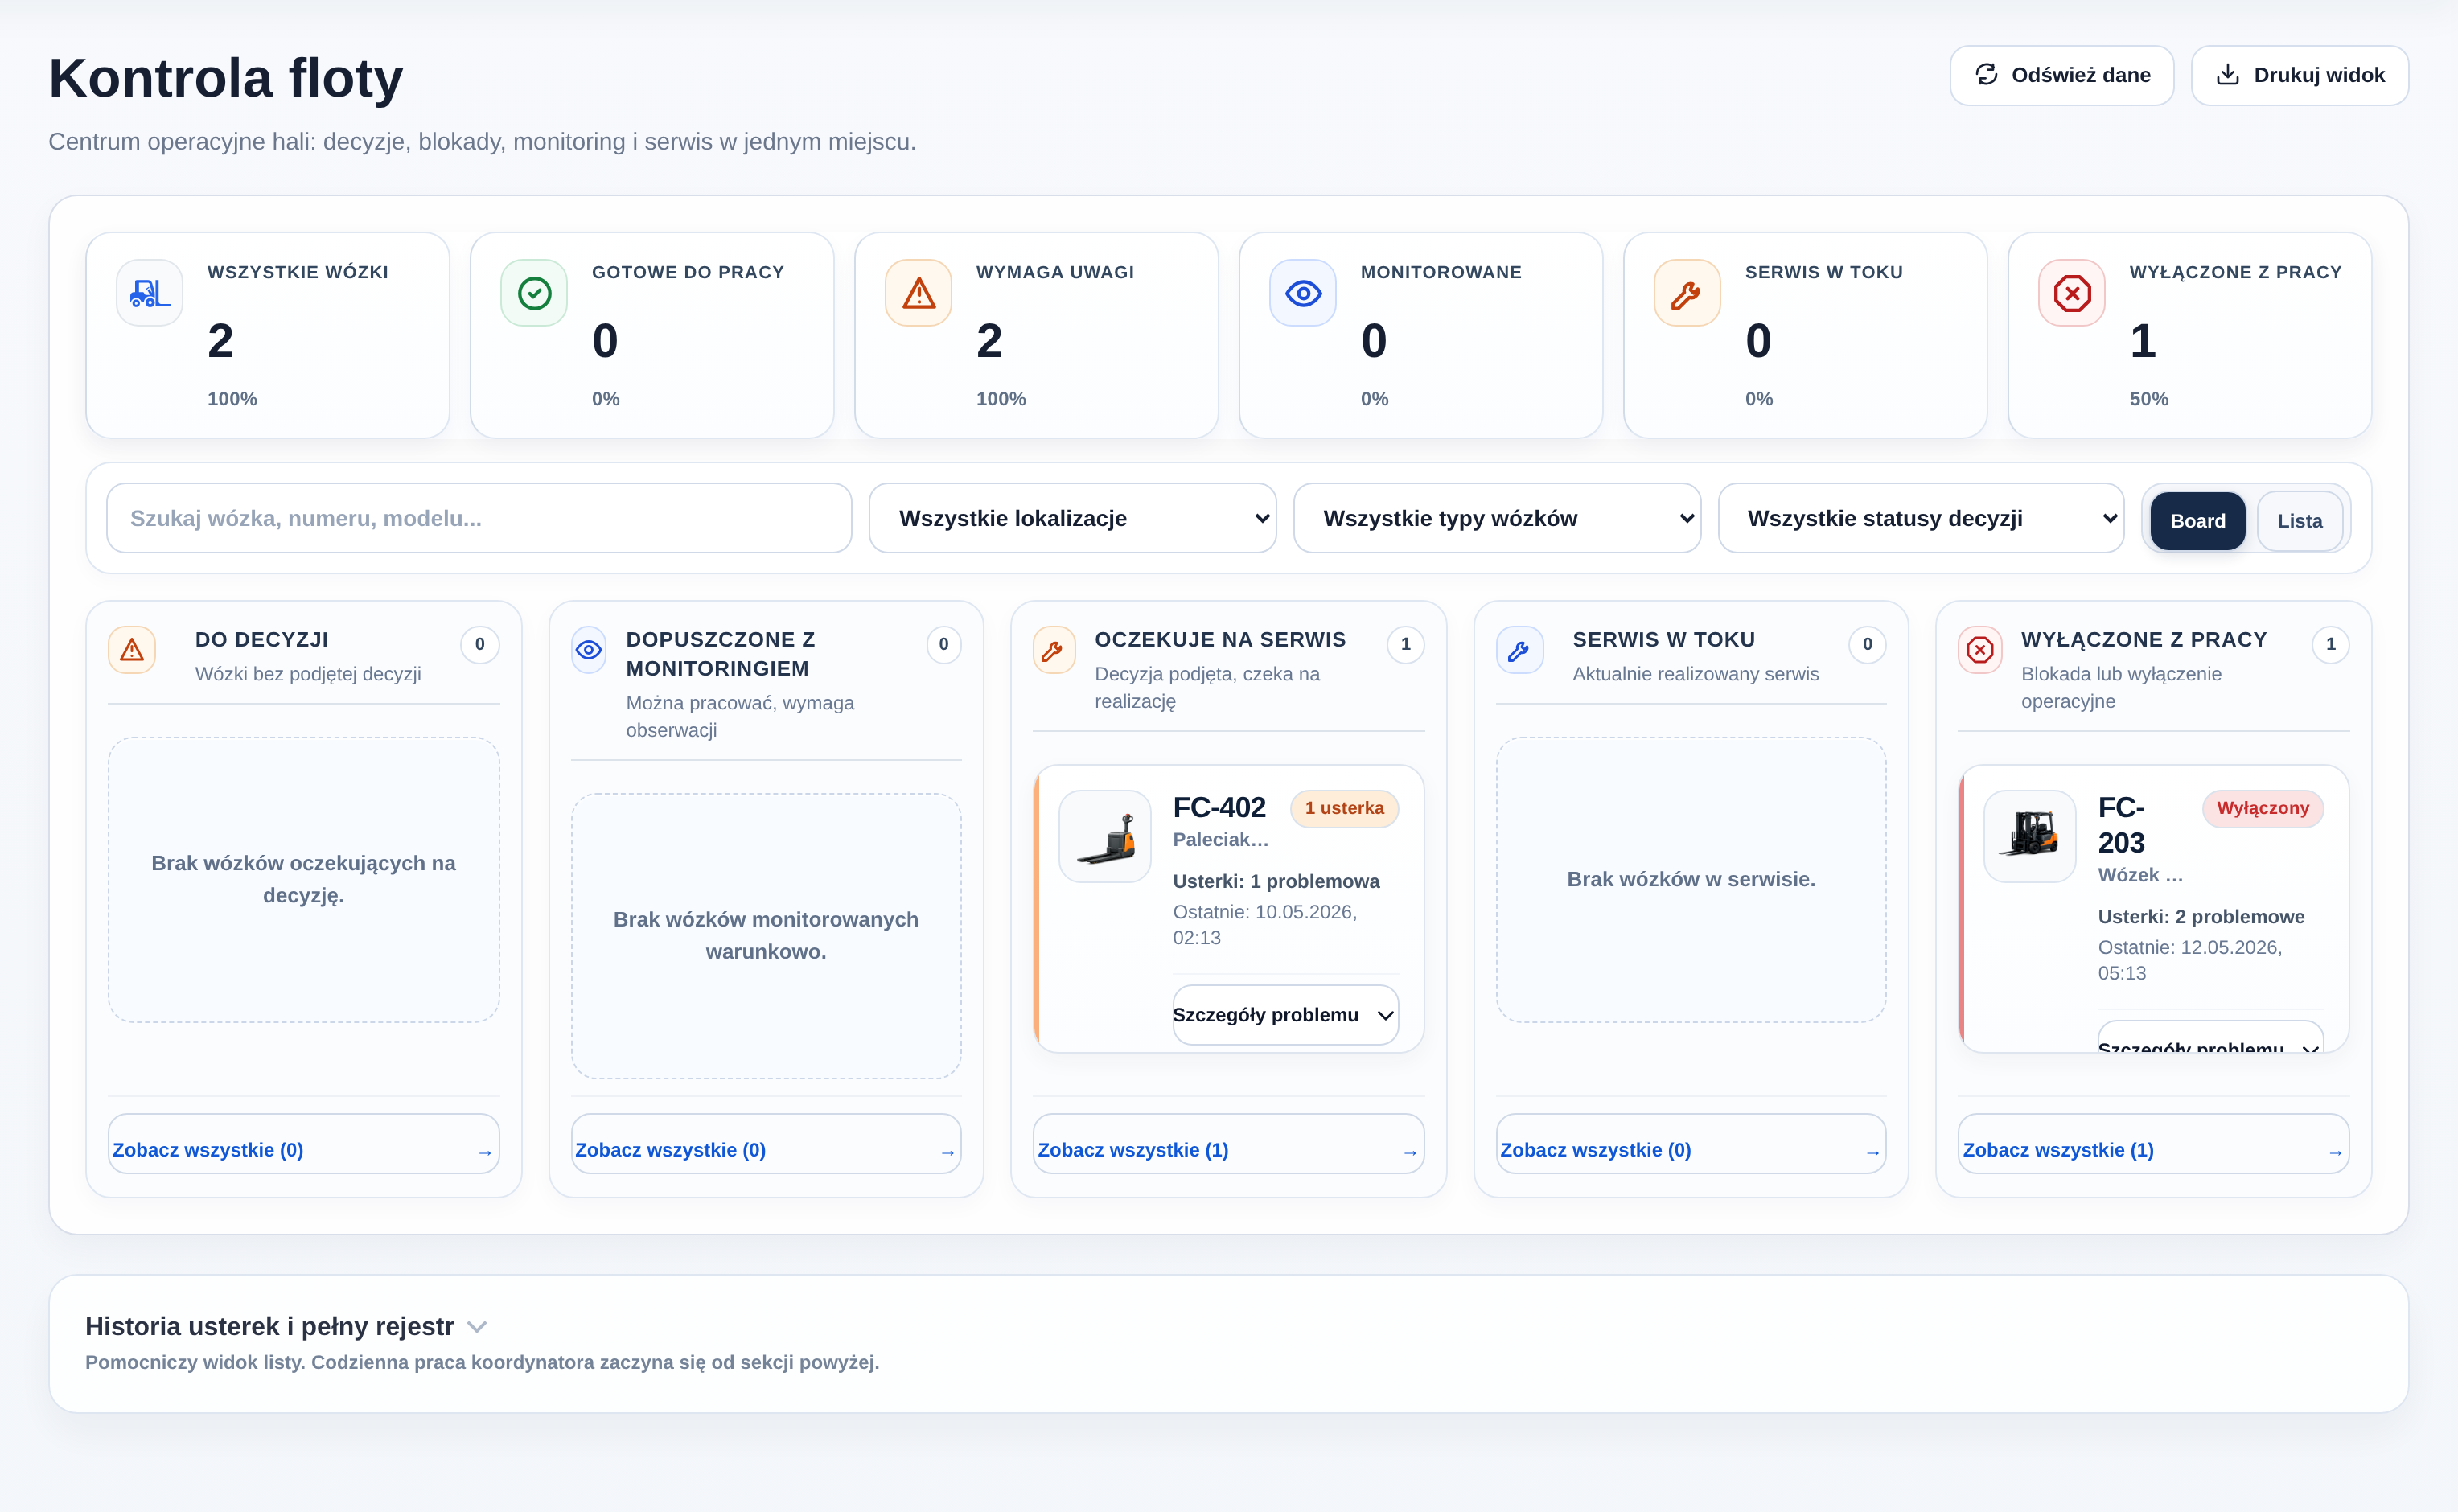Open the Wszystkie lokalizacje dropdown
The image size is (2458, 1512).
[1072, 518]
